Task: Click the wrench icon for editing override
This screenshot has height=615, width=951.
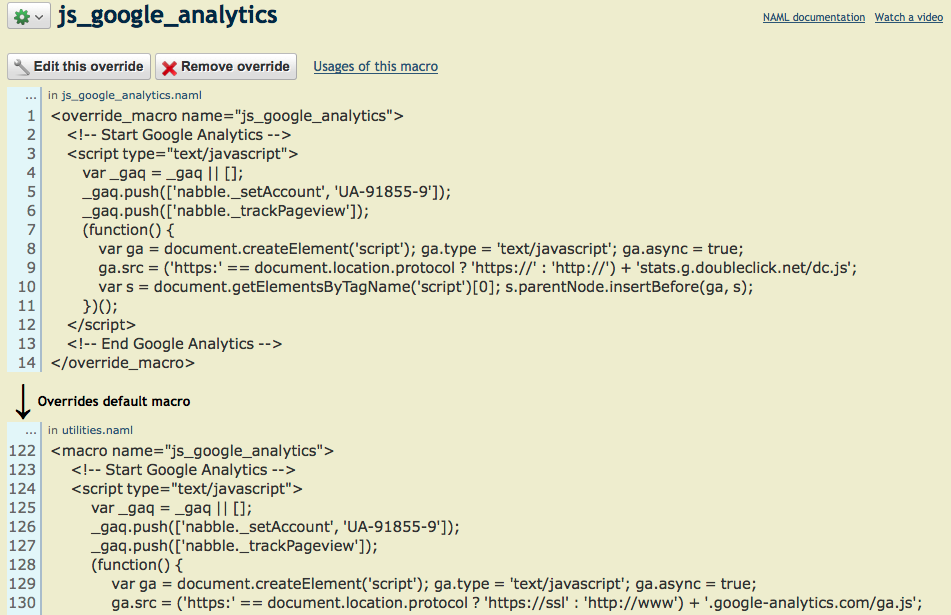Action: [x=21, y=67]
